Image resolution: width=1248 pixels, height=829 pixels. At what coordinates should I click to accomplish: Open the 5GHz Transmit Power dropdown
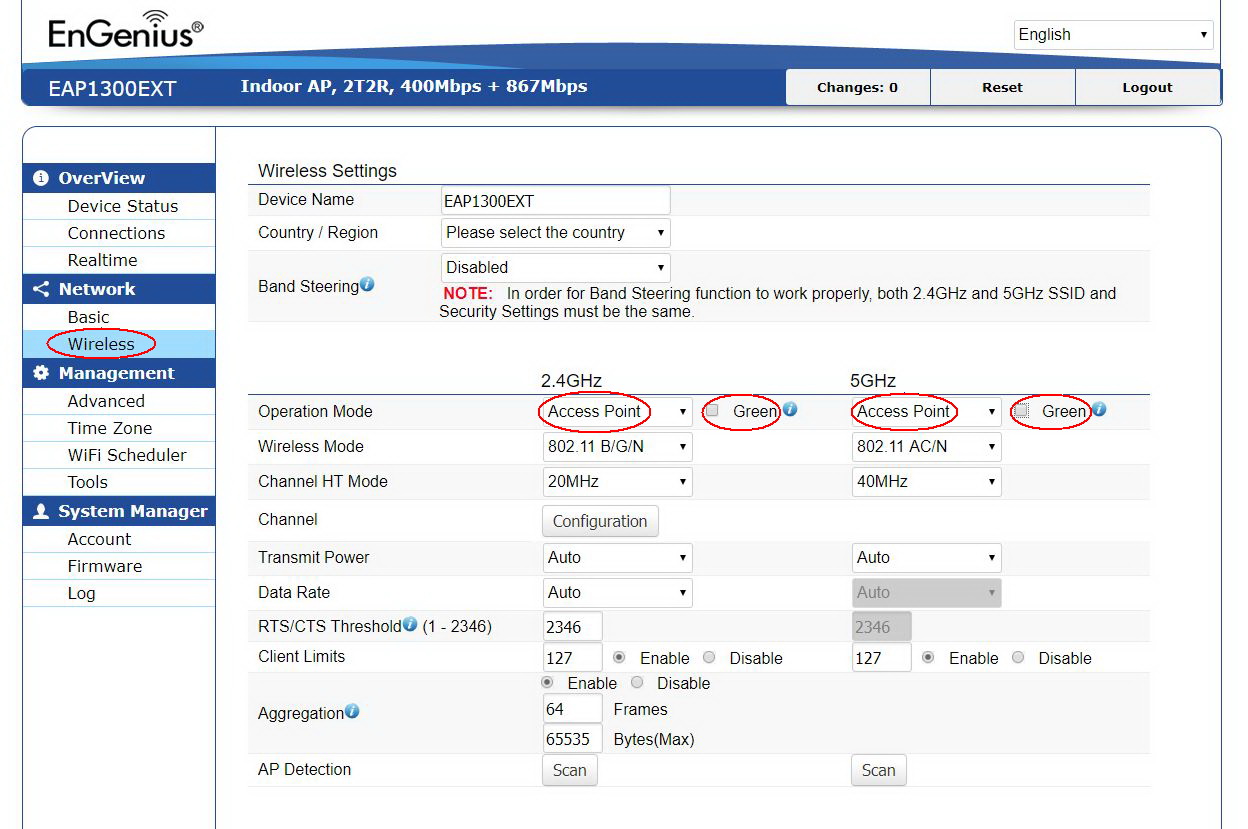(x=926, y=558)
